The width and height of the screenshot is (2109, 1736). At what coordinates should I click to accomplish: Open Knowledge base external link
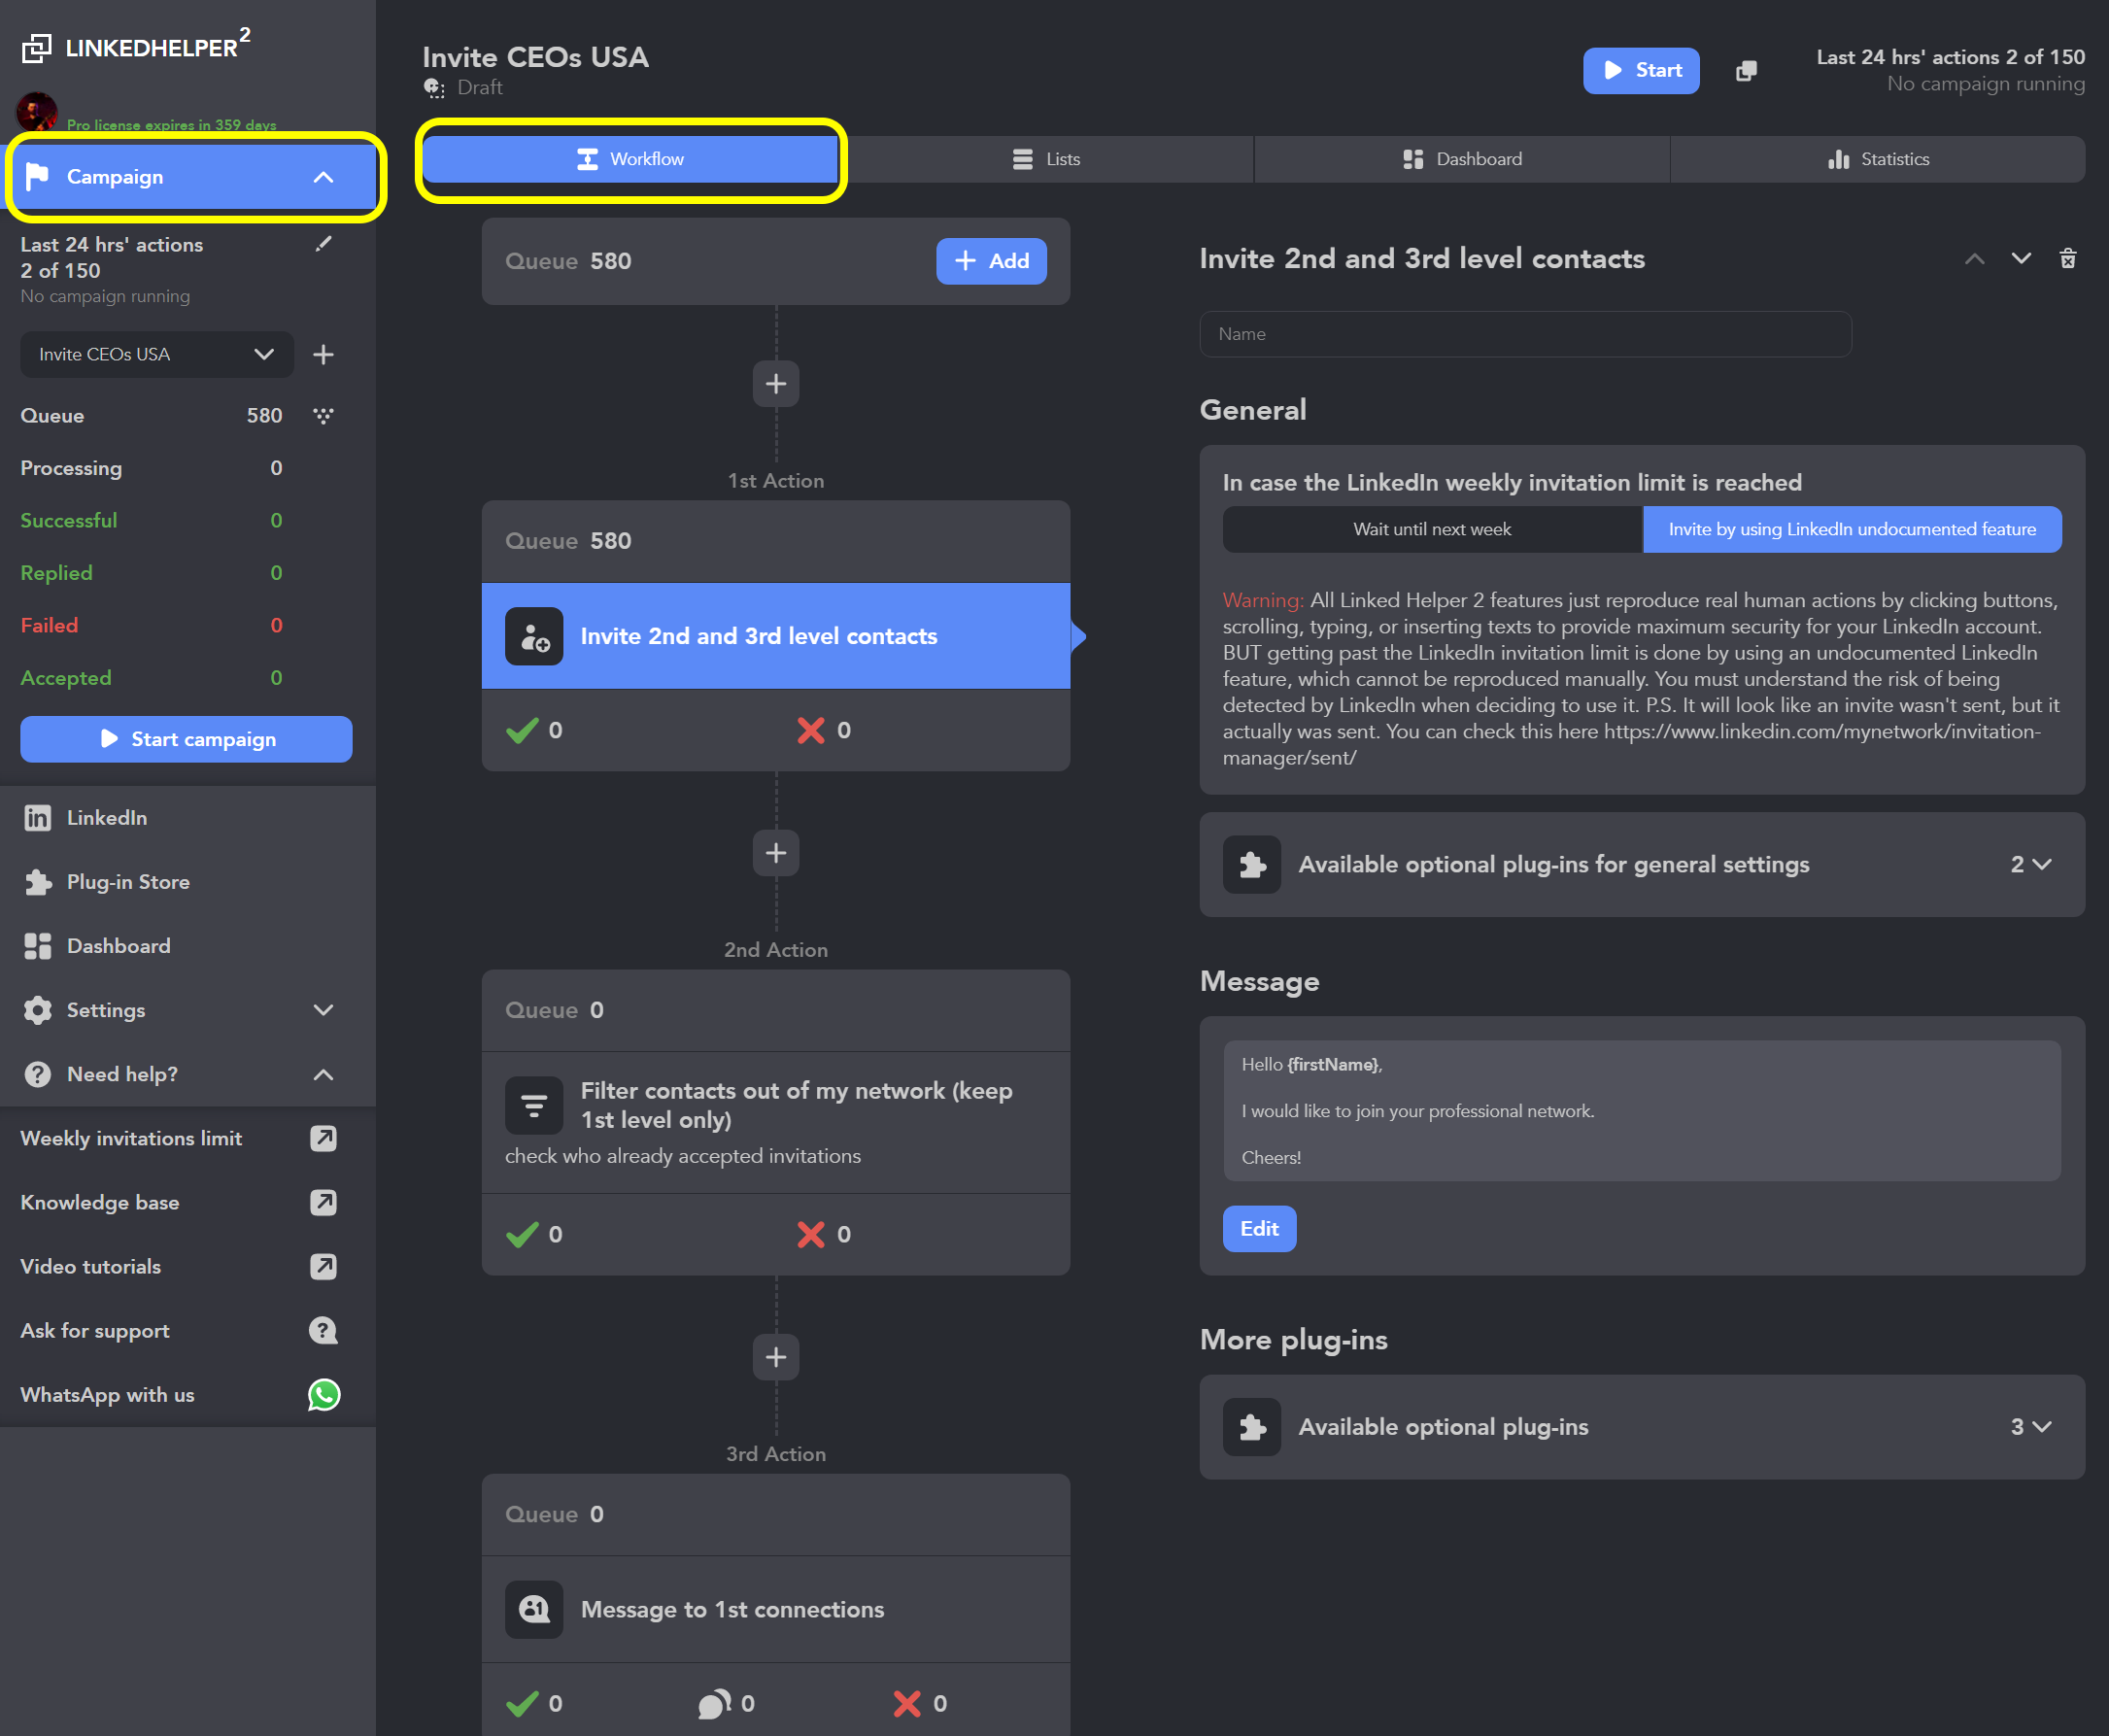[323, 1202]
